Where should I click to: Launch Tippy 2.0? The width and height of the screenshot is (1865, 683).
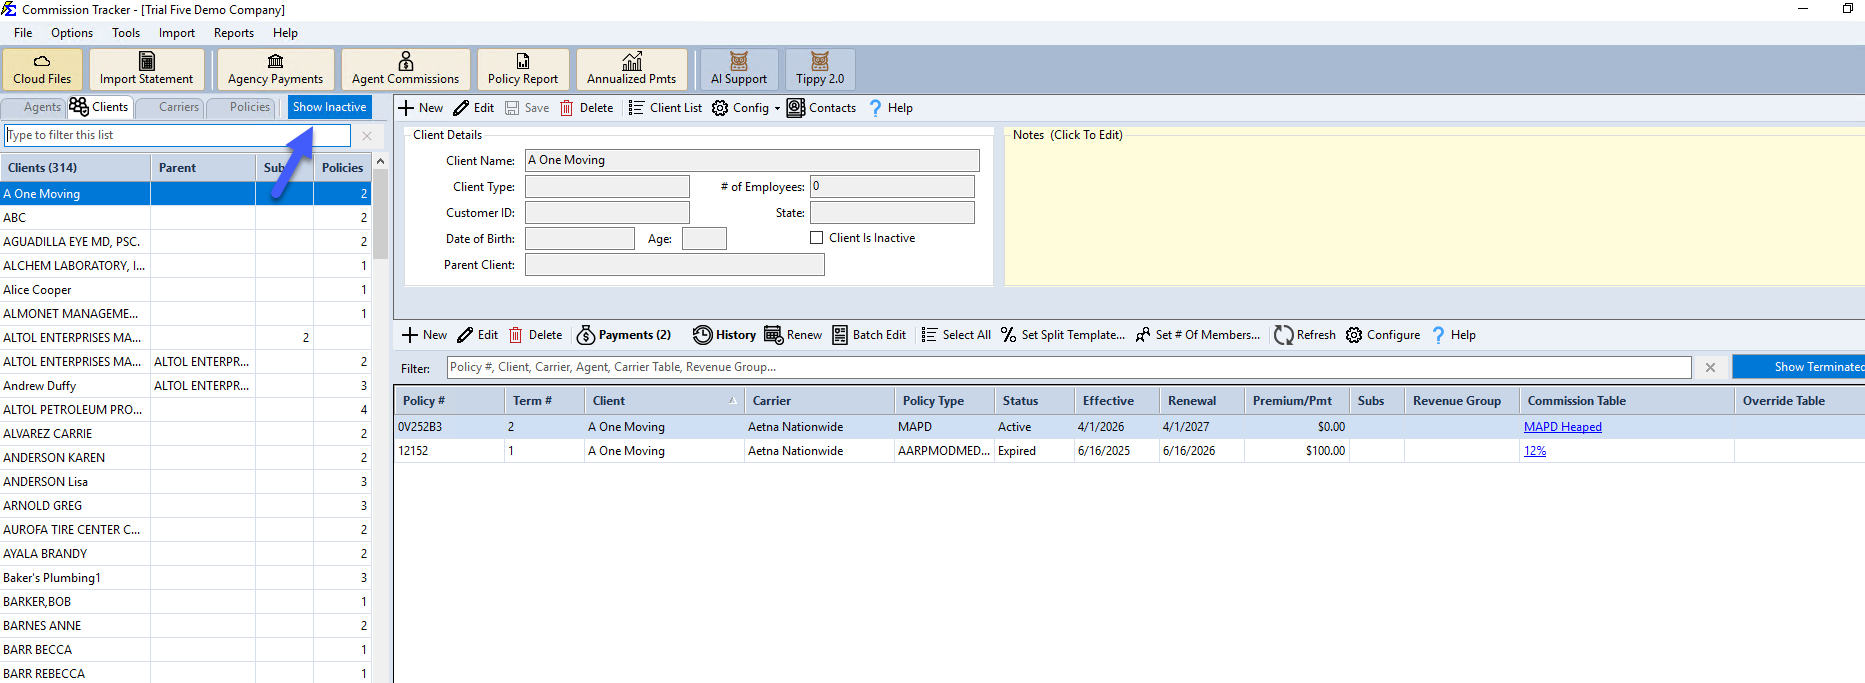[x=820, y=69]
